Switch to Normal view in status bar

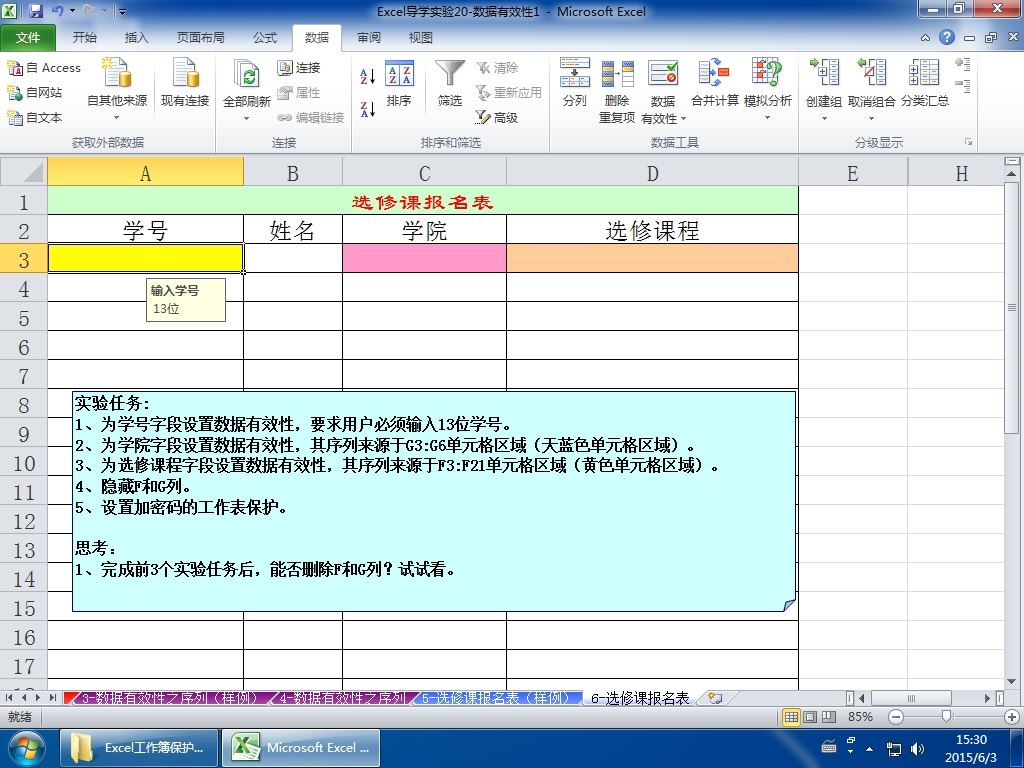pyautogui.click(x=791, y=717)
